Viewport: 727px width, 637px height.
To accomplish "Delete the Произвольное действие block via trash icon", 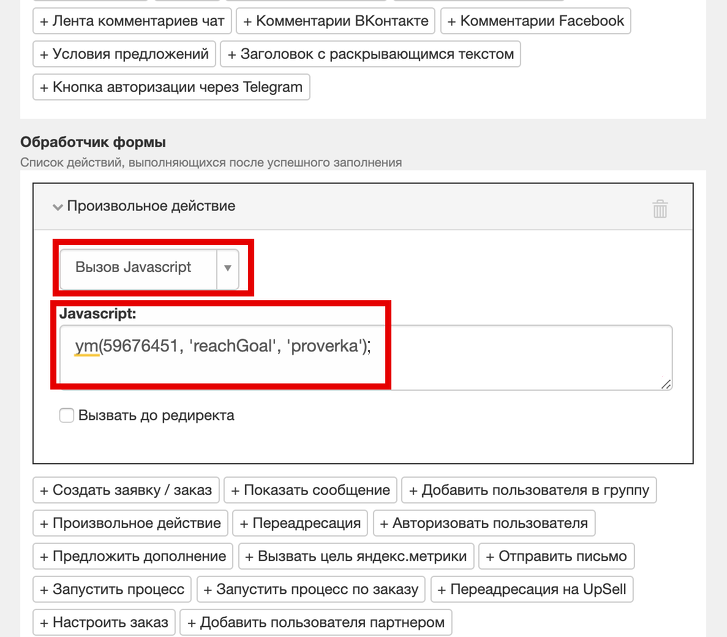I will (x=660, y=209).
